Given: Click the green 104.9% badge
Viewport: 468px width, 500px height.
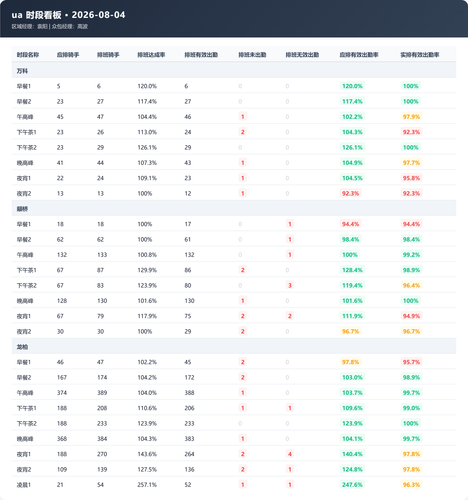Looking at the screenshot, I should point(352,163).
